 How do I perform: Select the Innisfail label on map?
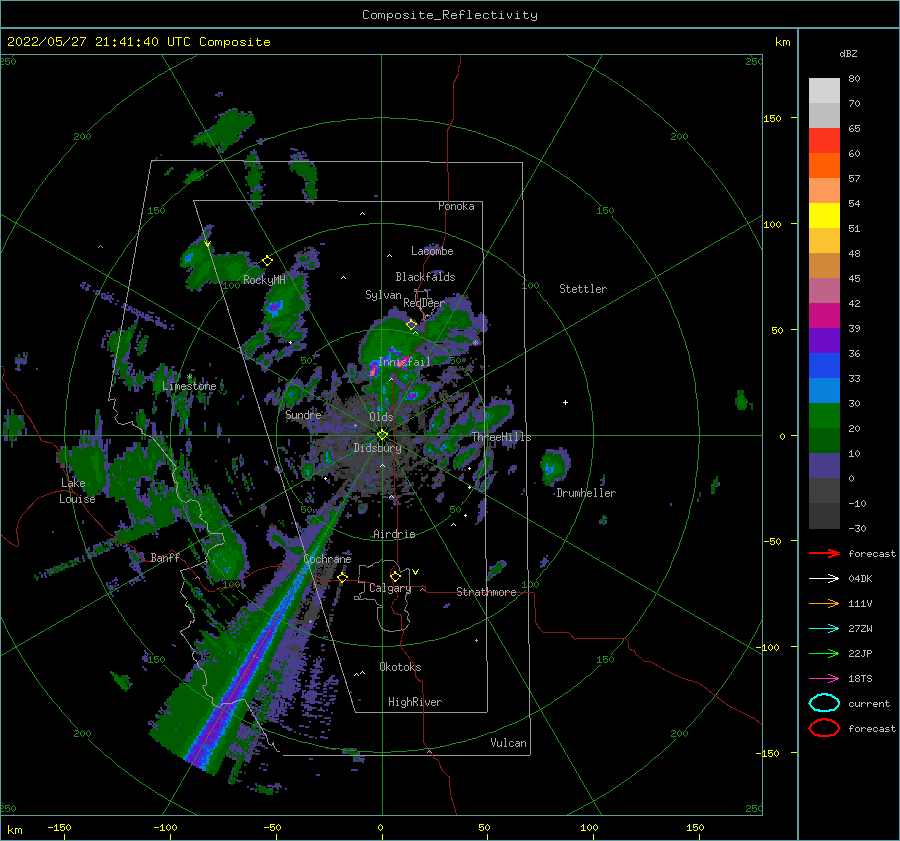click(404, 362)
